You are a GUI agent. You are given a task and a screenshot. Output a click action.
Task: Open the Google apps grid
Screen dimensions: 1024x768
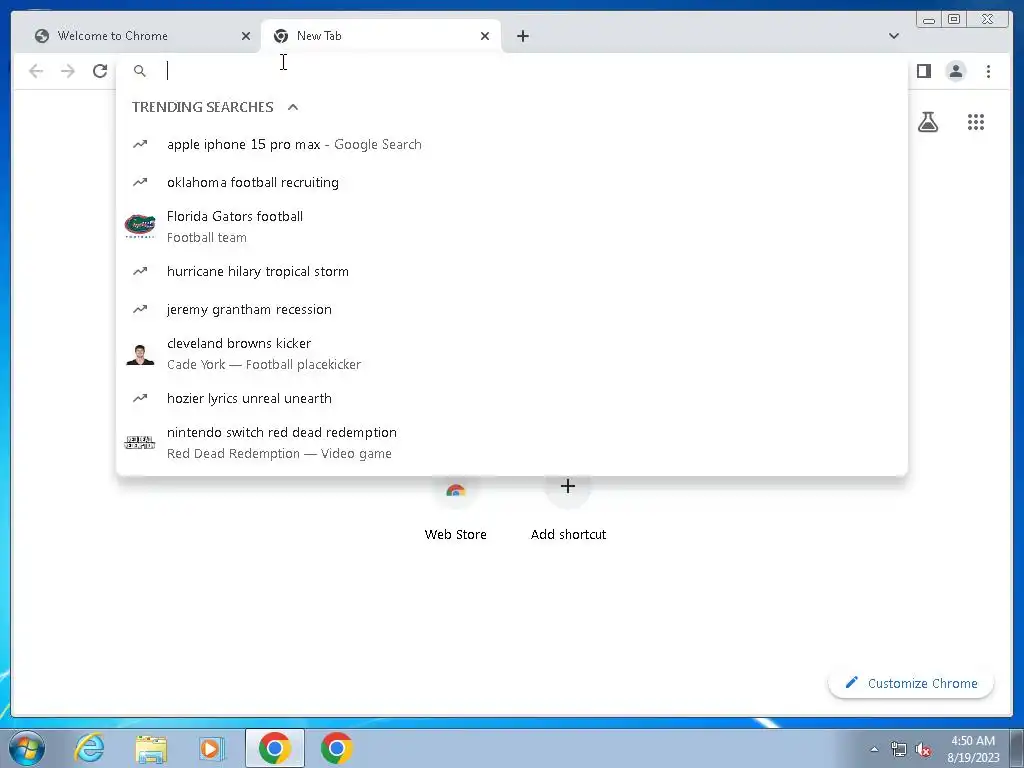(976, 122)
